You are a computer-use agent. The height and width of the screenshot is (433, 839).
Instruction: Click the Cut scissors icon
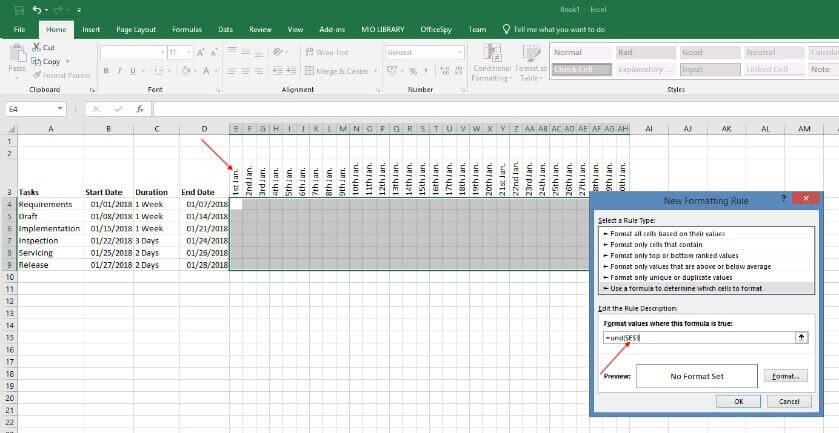point(36,48)
